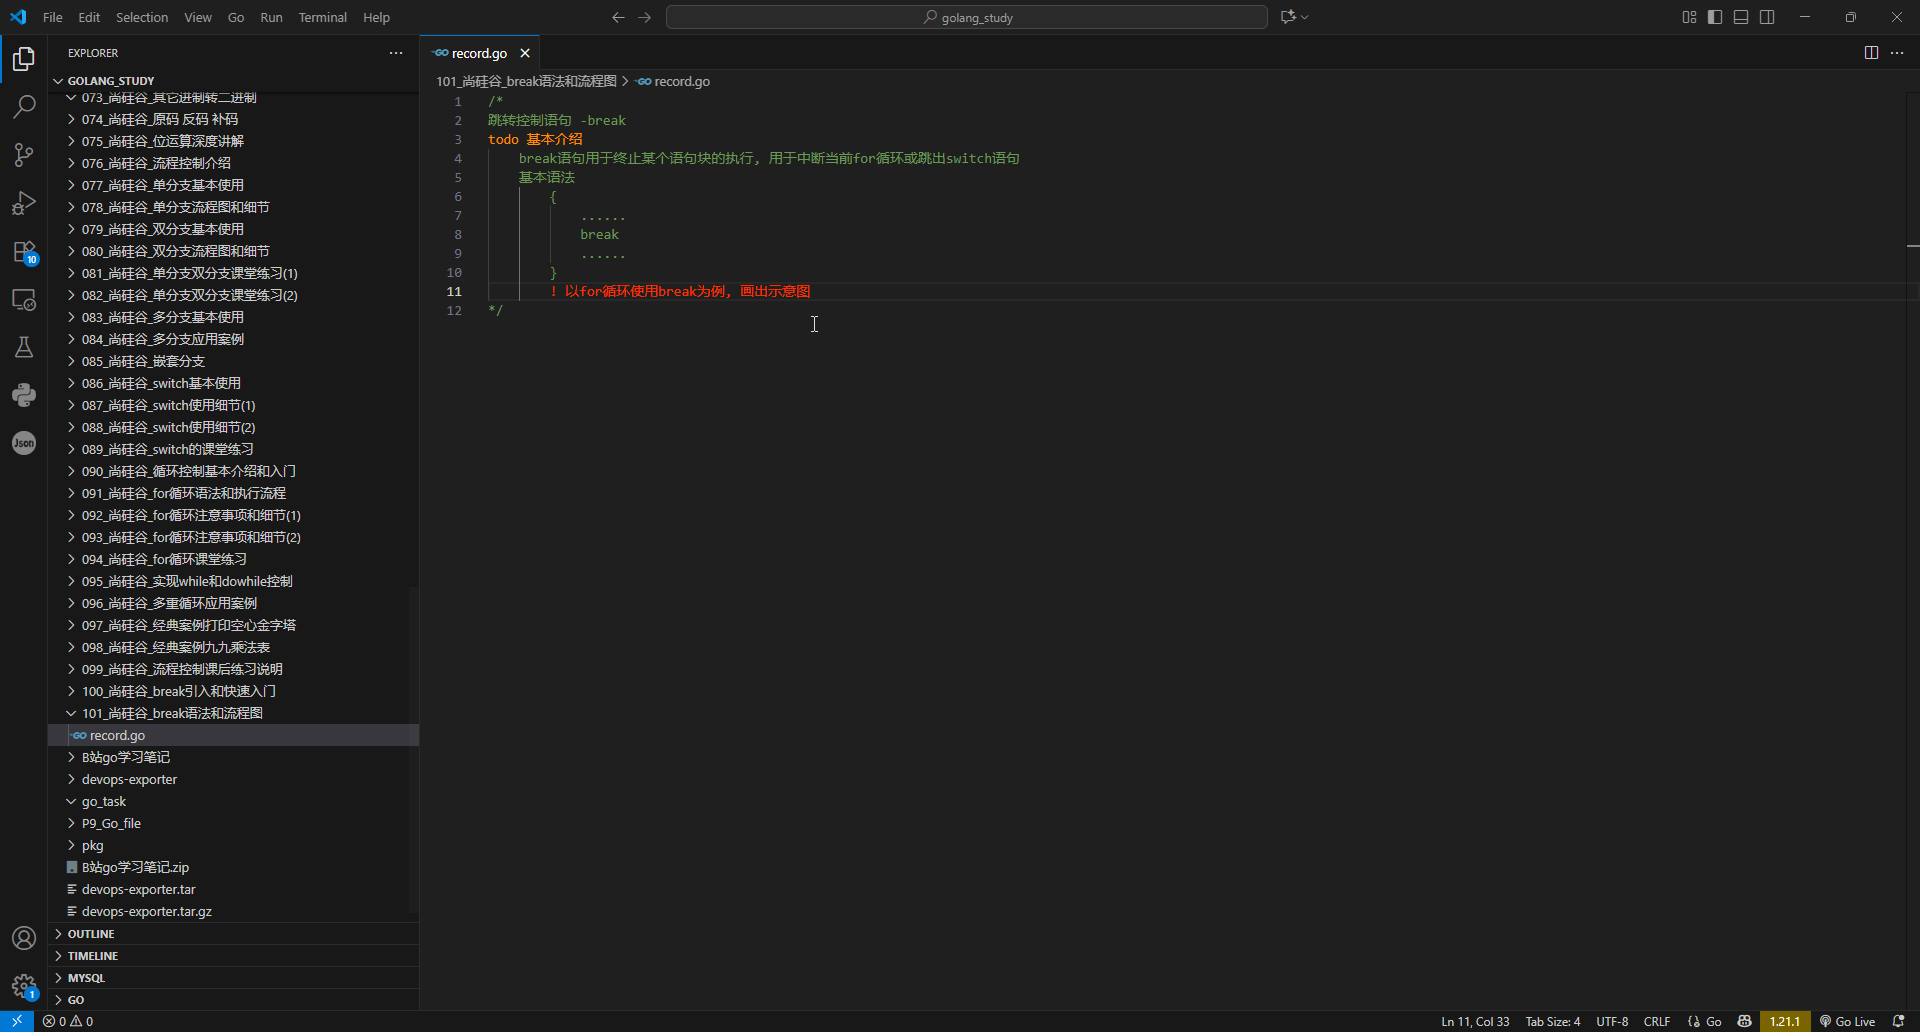Open the Run menu
The image size is (1920, 1032).
(271, 17)
